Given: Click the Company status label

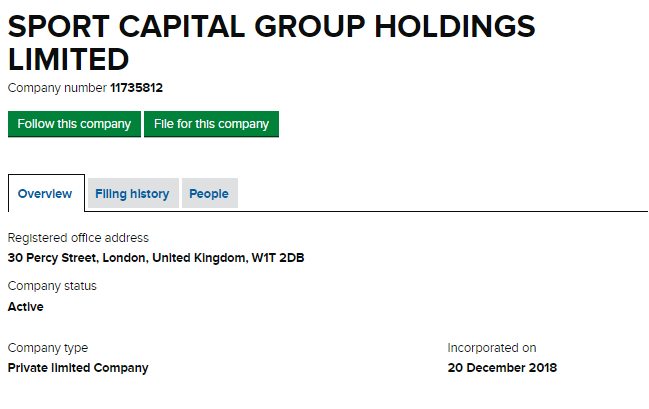Looking at the screenshot, I should tap(52, 286).
